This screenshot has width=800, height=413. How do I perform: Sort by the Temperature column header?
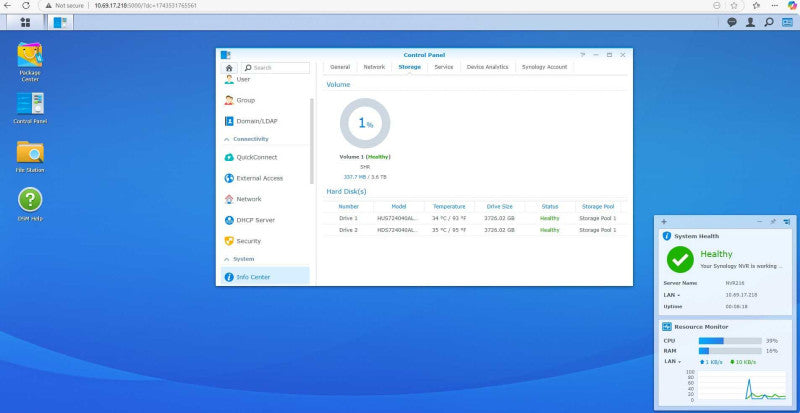[x=449, y=207]
